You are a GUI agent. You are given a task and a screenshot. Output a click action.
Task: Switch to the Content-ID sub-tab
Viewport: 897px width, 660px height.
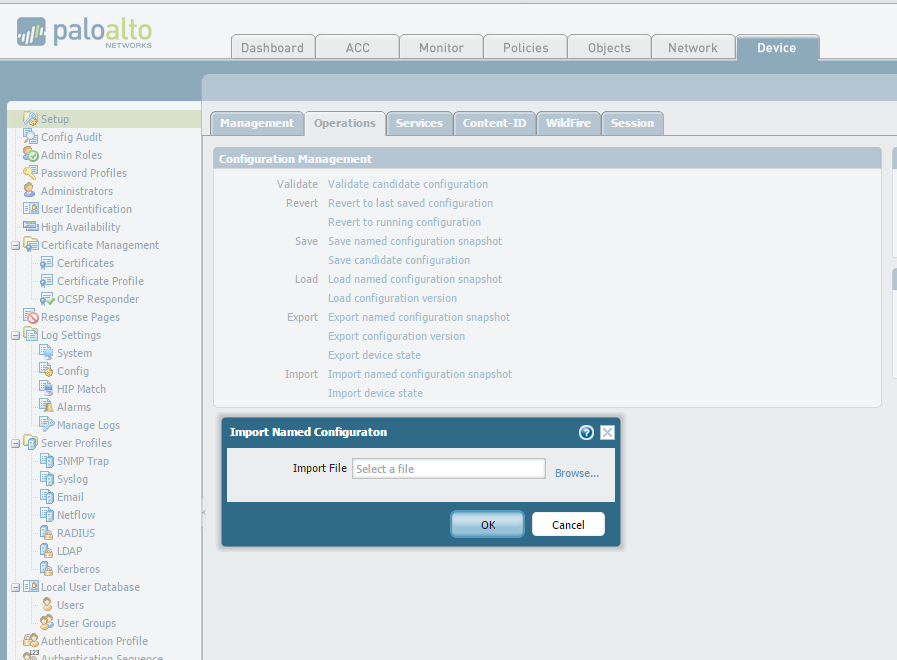494,124
